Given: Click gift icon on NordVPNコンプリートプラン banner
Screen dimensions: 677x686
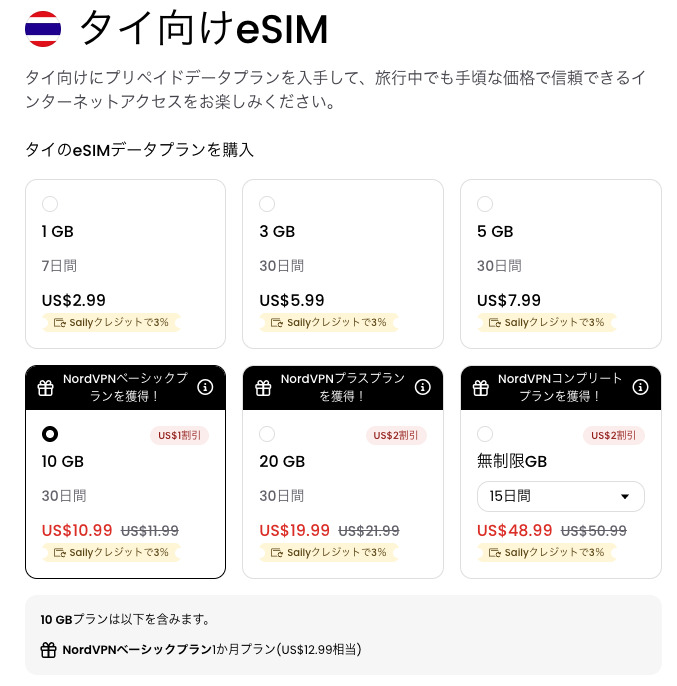Looking at the screenshot, I should (481, 388).
